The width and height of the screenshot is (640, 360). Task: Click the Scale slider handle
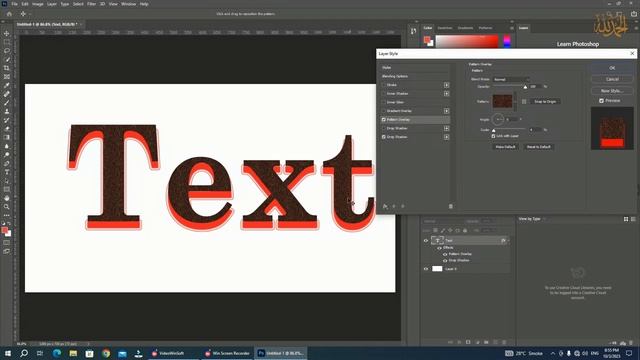(493, 130)
